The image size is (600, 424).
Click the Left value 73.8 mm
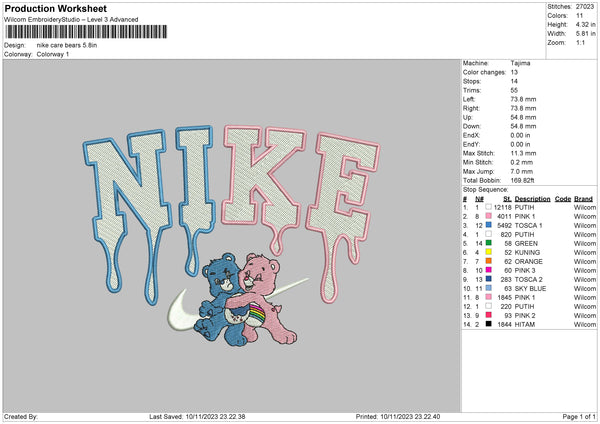(x=523, y=99)
